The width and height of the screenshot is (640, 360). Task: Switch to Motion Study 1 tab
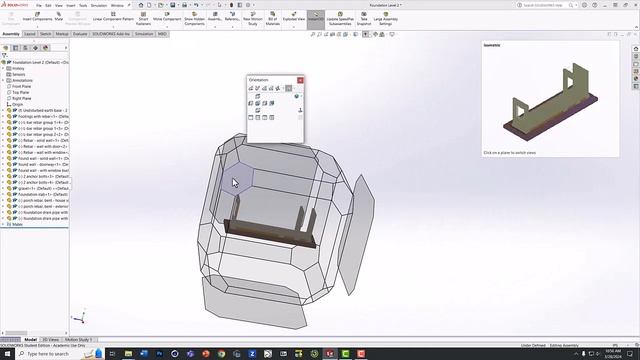coord(78,340)
